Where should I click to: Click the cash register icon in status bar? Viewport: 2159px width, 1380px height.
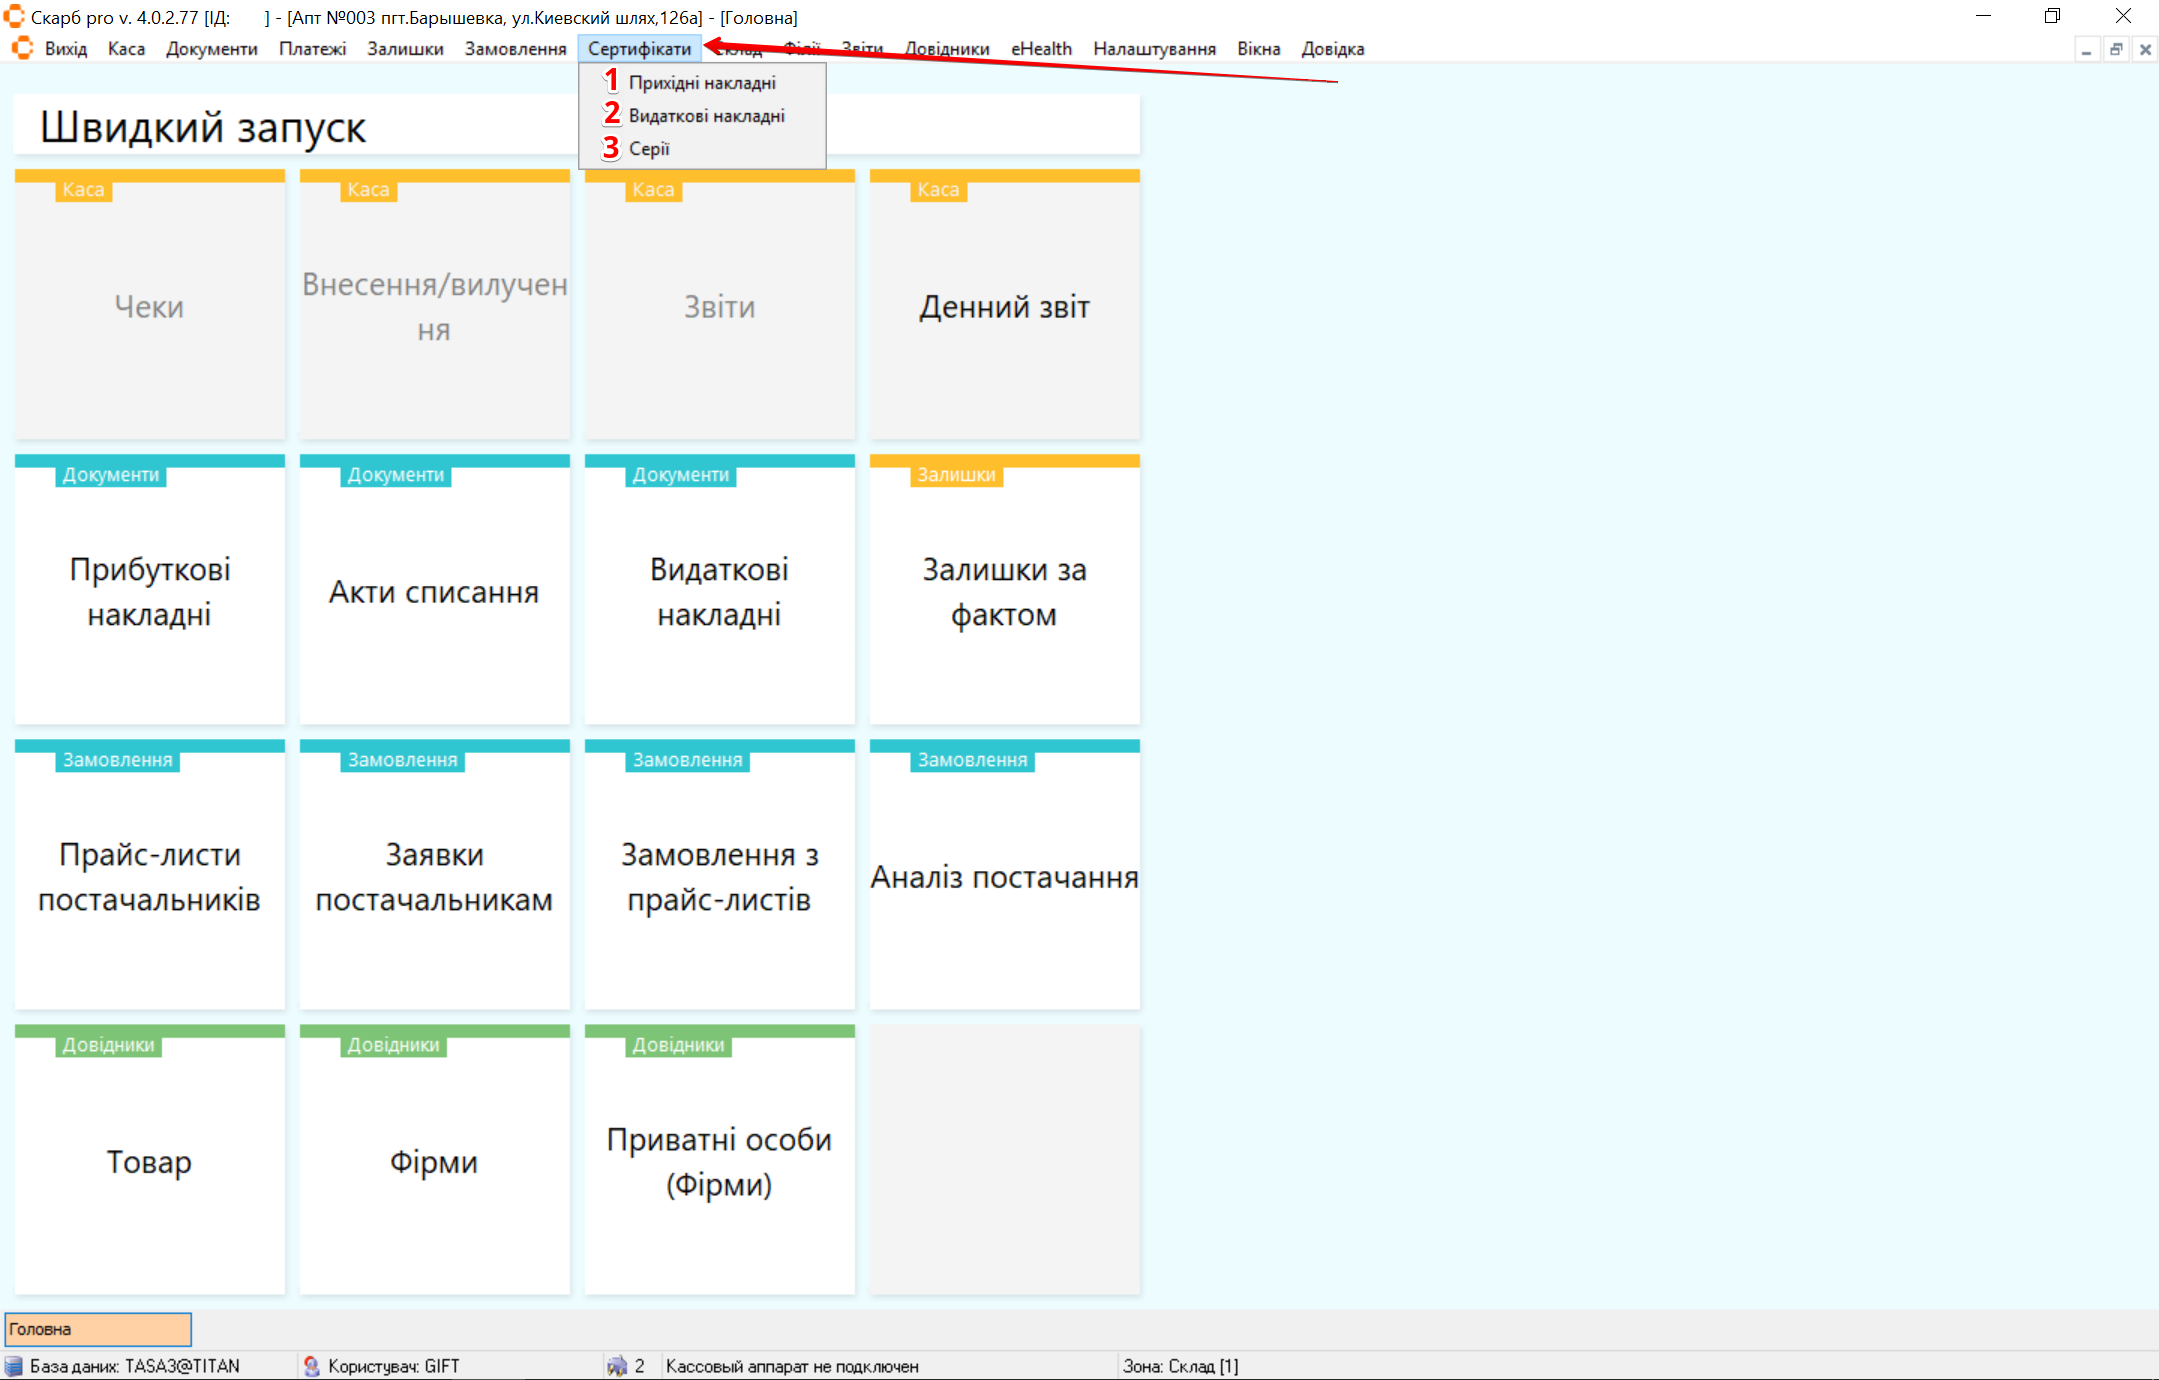tap(617, 1366)
